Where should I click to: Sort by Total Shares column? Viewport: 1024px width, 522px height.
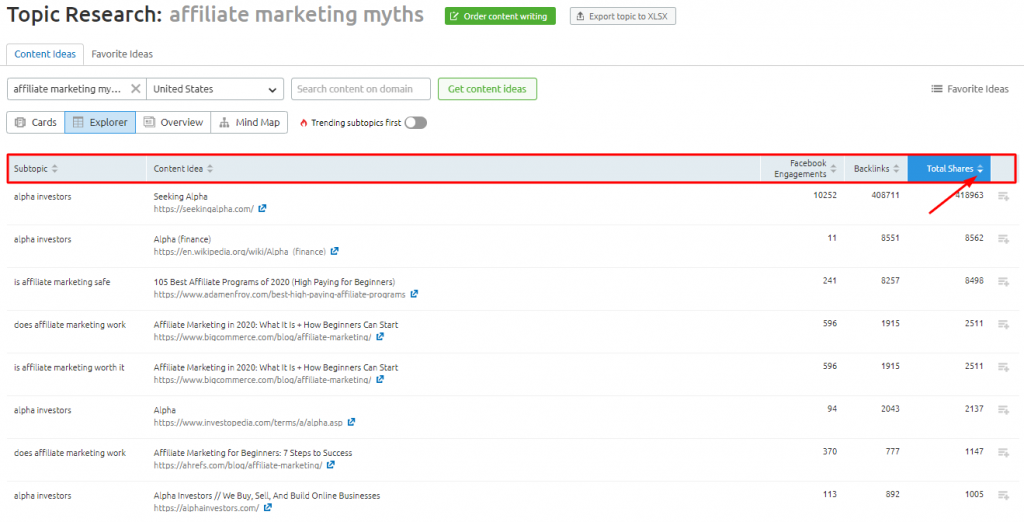[949, 169]
